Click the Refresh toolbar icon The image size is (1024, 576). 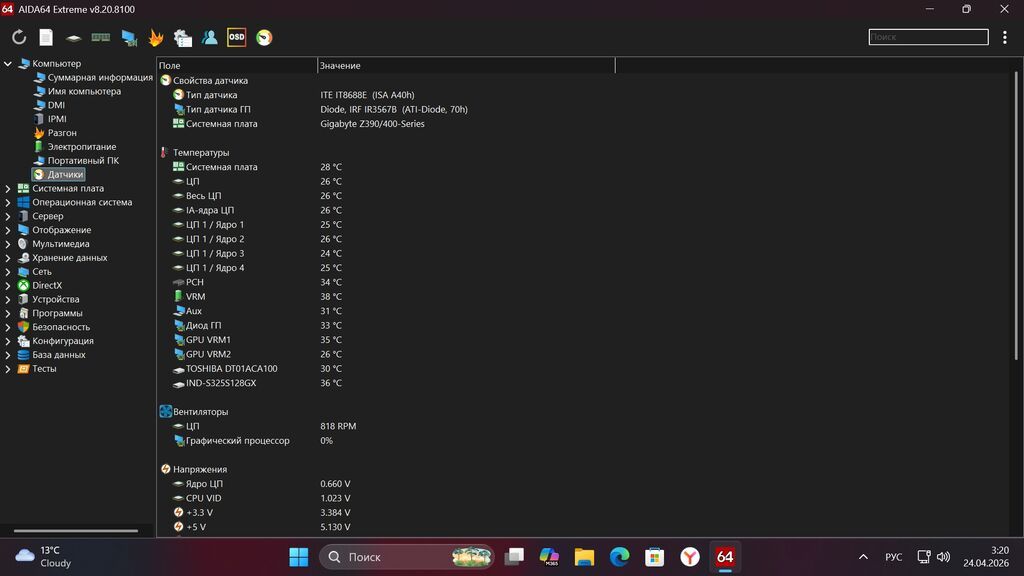point(19,37)
